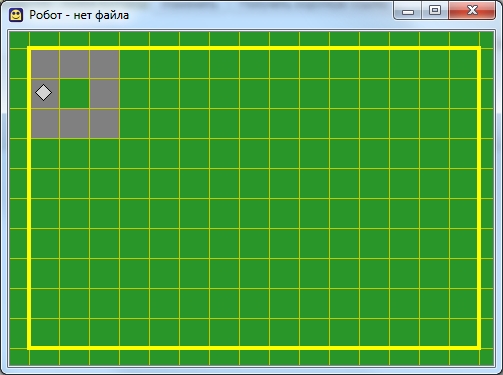503x375 pixels.
Task: Open the smiley application icon menu
Action: pos(16,15)
